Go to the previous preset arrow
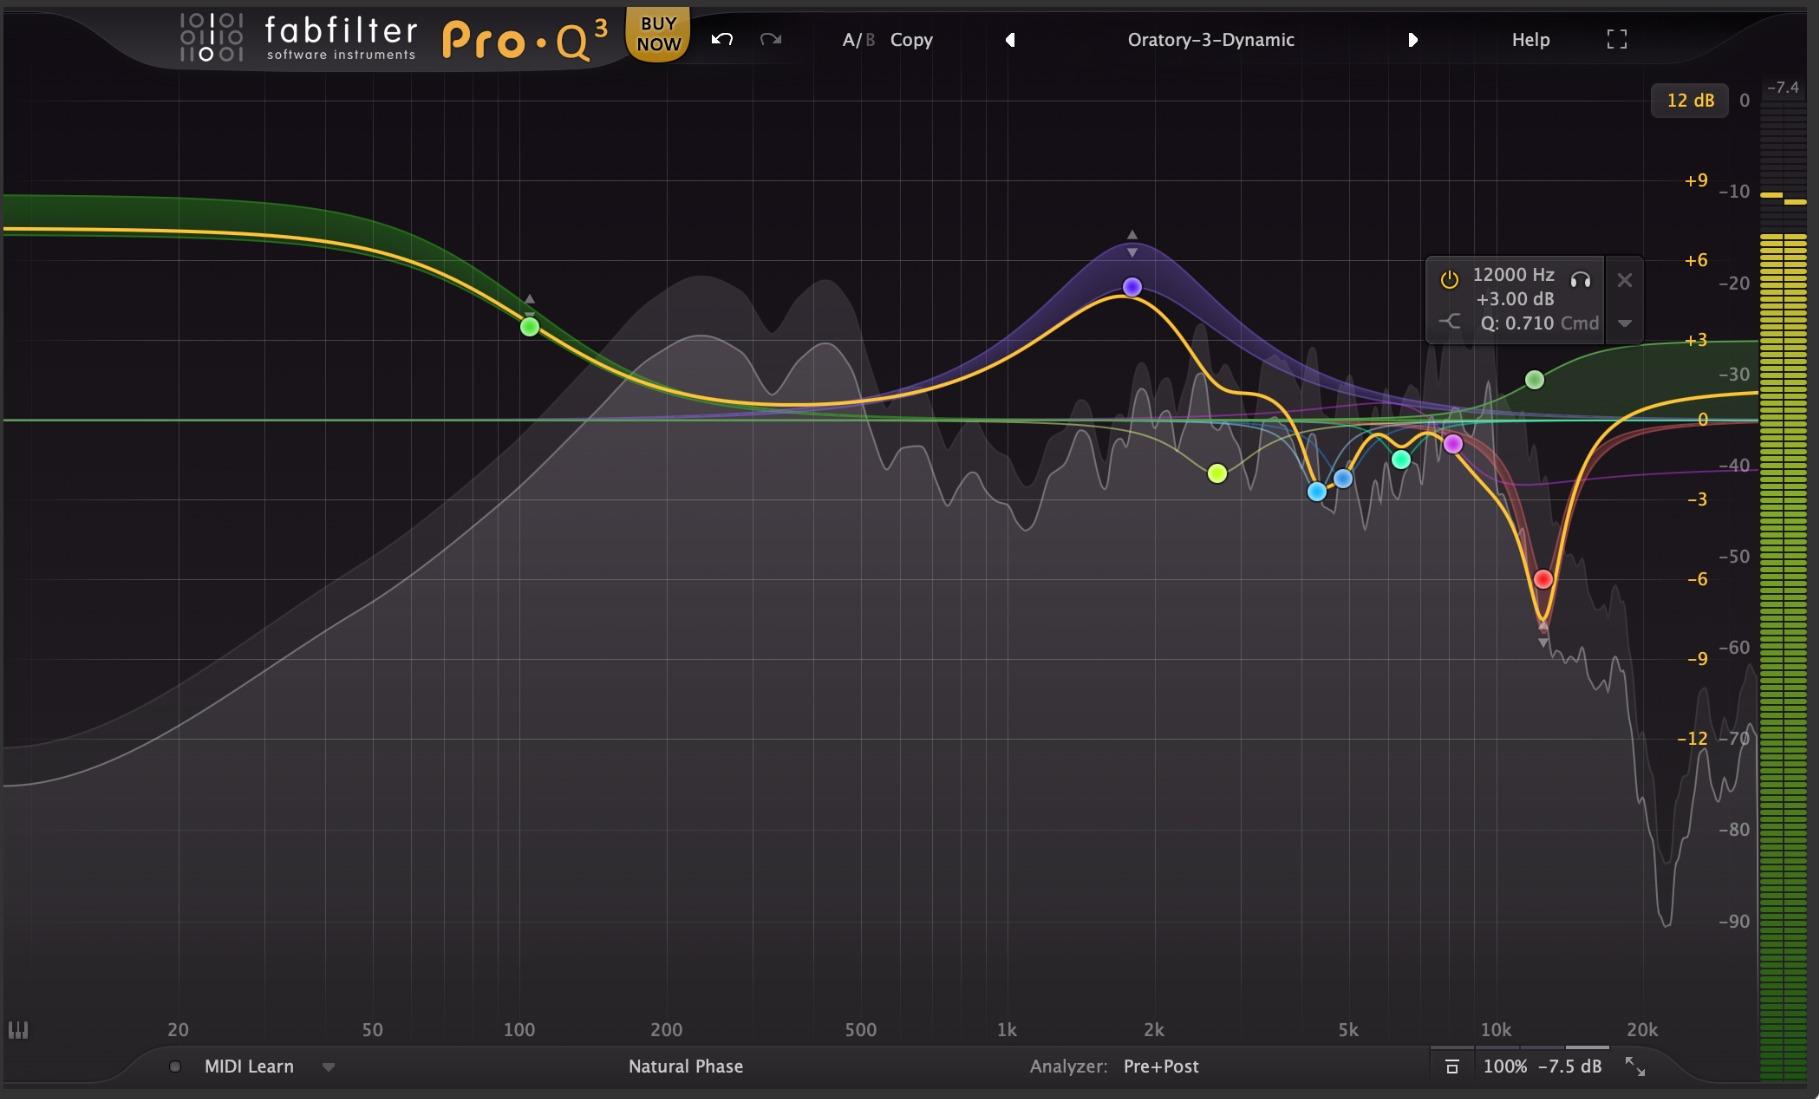Image resolution: width=1819 pixels, height=1099 pixels. (1010, 40)
